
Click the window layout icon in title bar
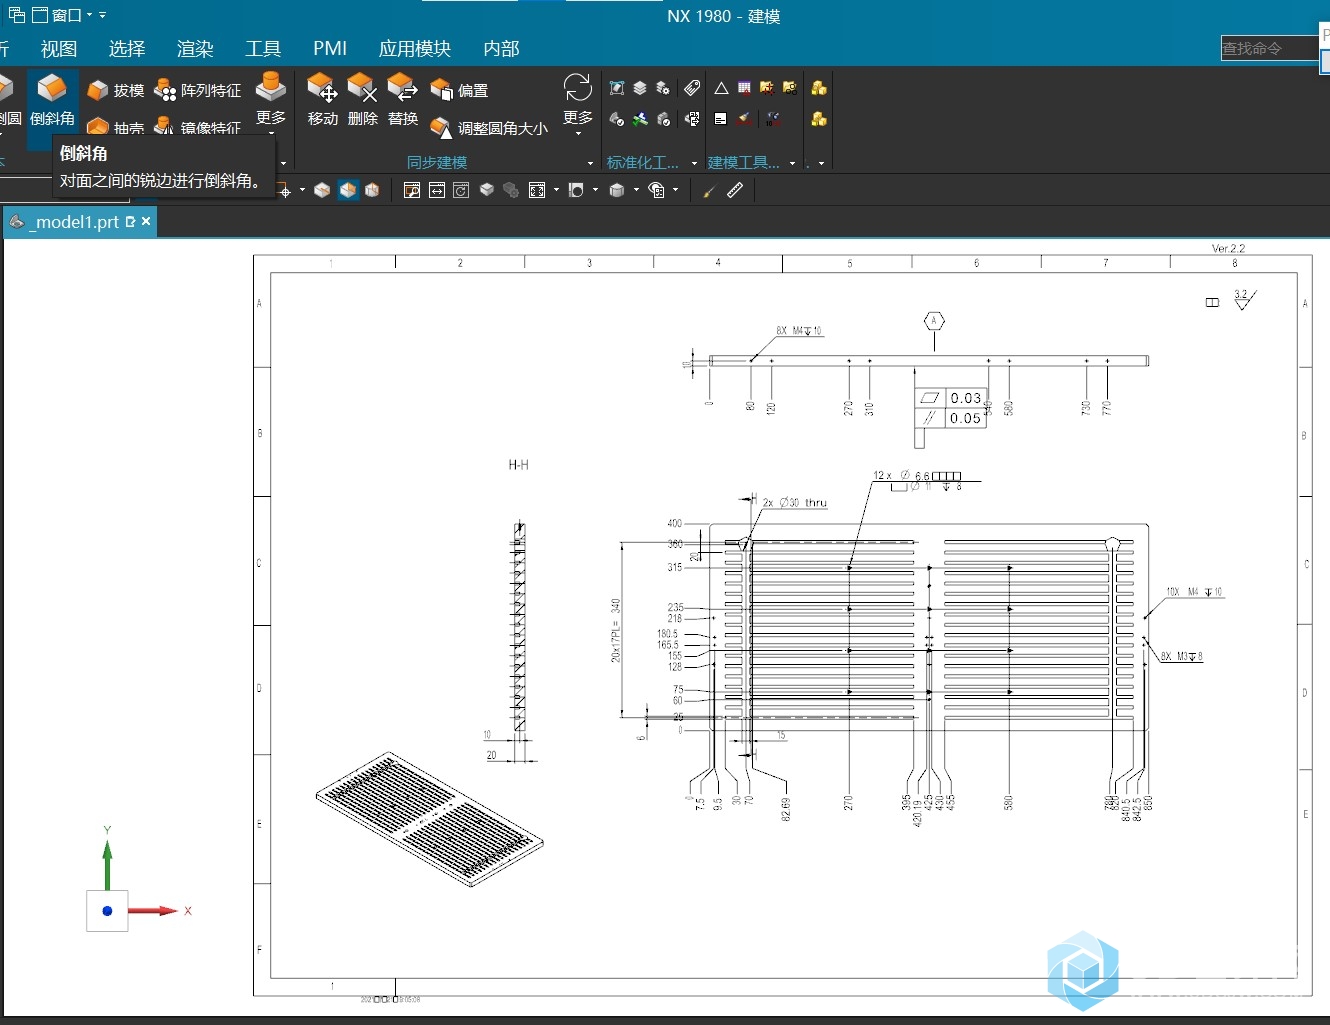[16, 15]
